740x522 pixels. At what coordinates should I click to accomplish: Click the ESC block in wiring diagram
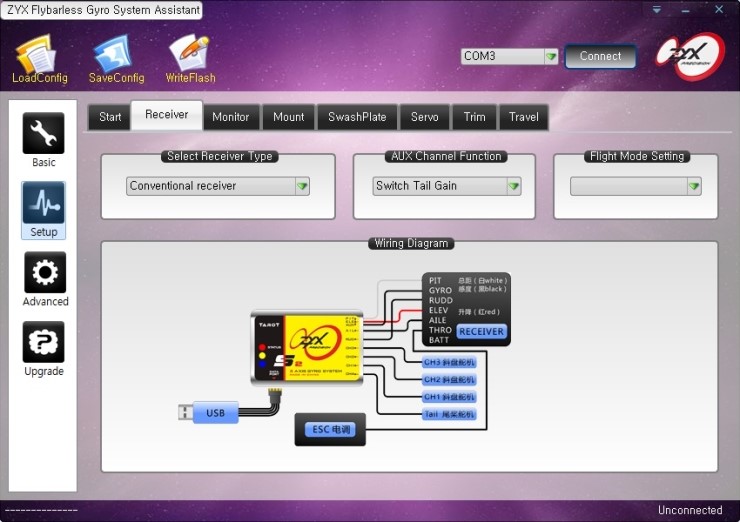coord(330,429)
